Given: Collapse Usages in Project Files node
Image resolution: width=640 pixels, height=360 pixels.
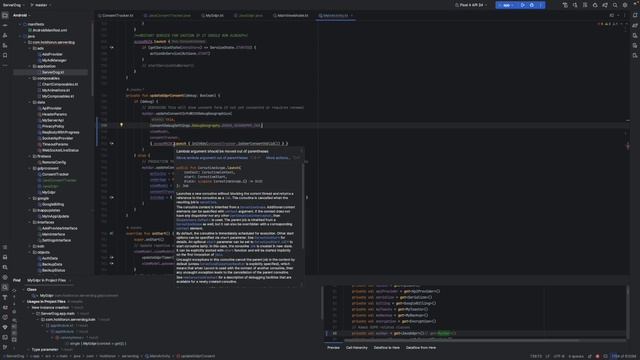Looking at the screenshot, I should click(24, 301).
